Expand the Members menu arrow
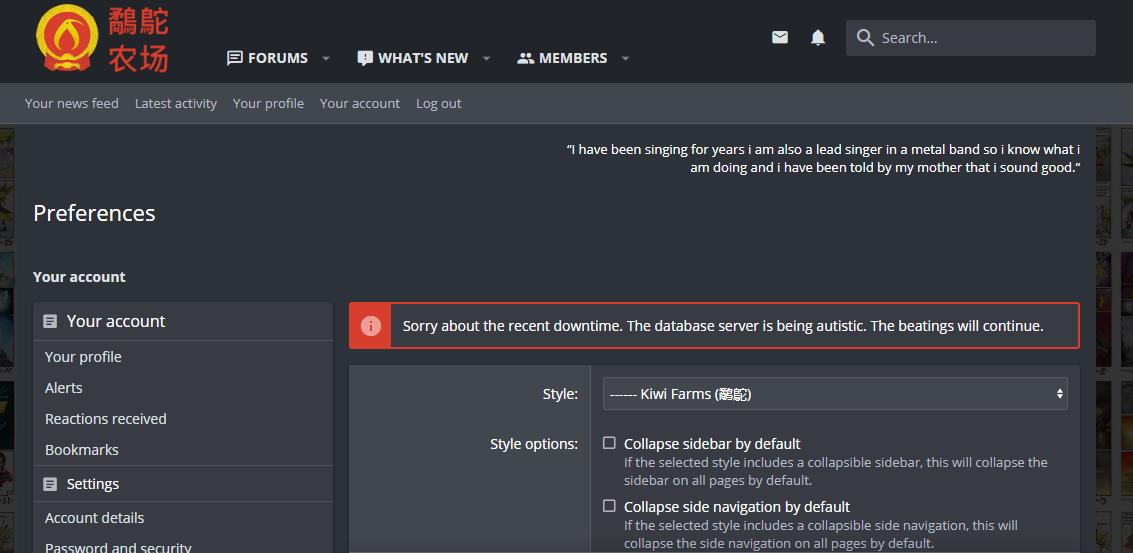The width and height of the screenshot is (1133, 553). (x=625, y=59)
